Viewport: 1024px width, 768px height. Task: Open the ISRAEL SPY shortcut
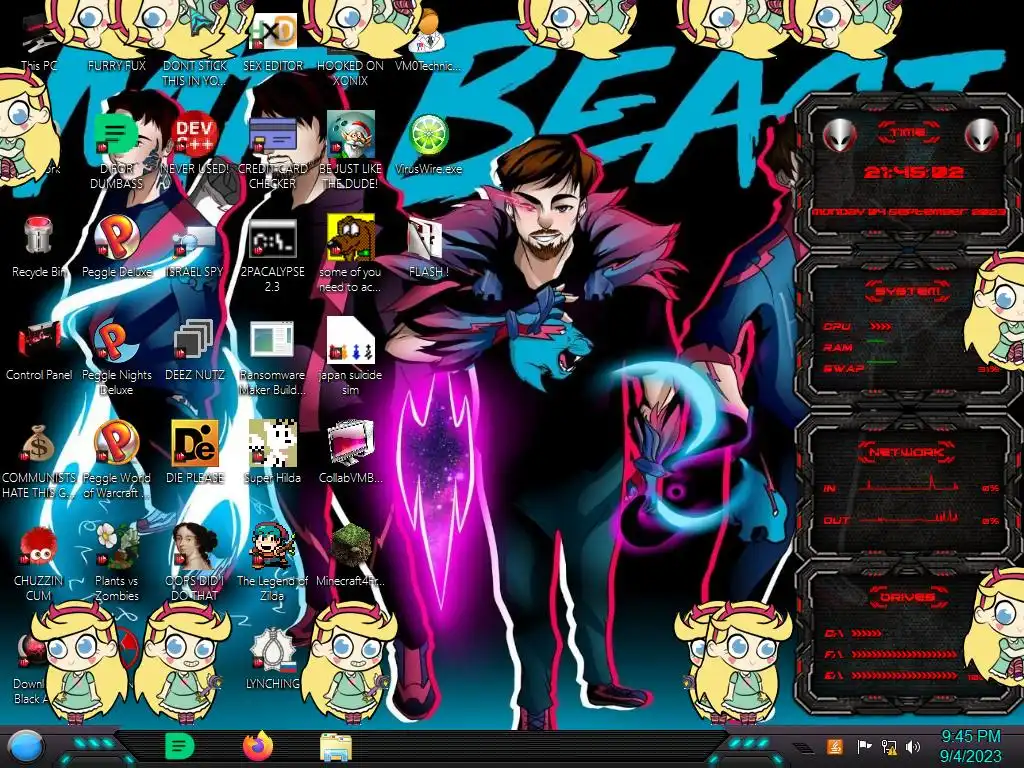pos(195,248)
